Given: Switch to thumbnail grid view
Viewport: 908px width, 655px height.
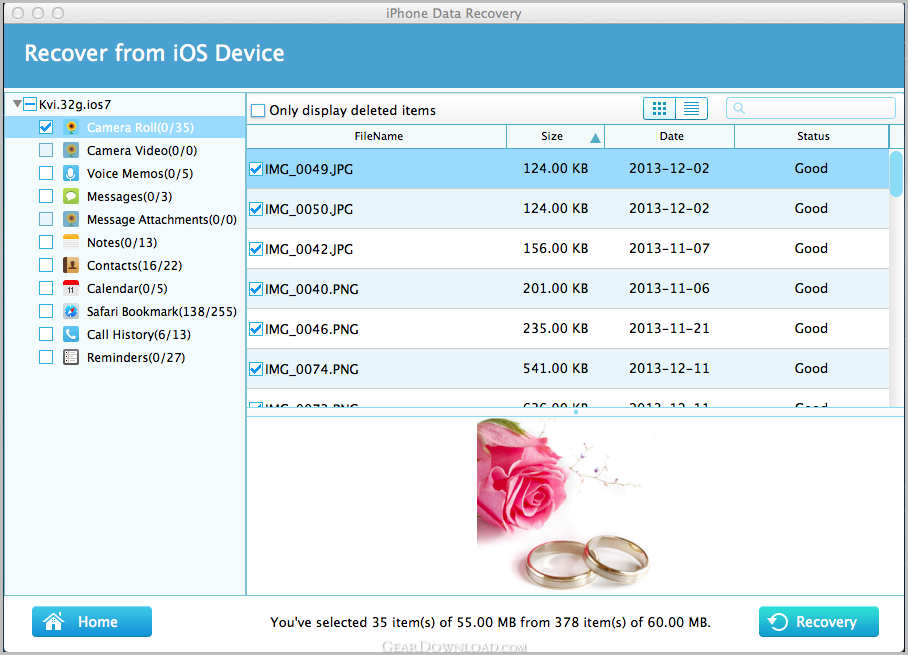Looking at the screenshot, I should (x=660, y=108).
